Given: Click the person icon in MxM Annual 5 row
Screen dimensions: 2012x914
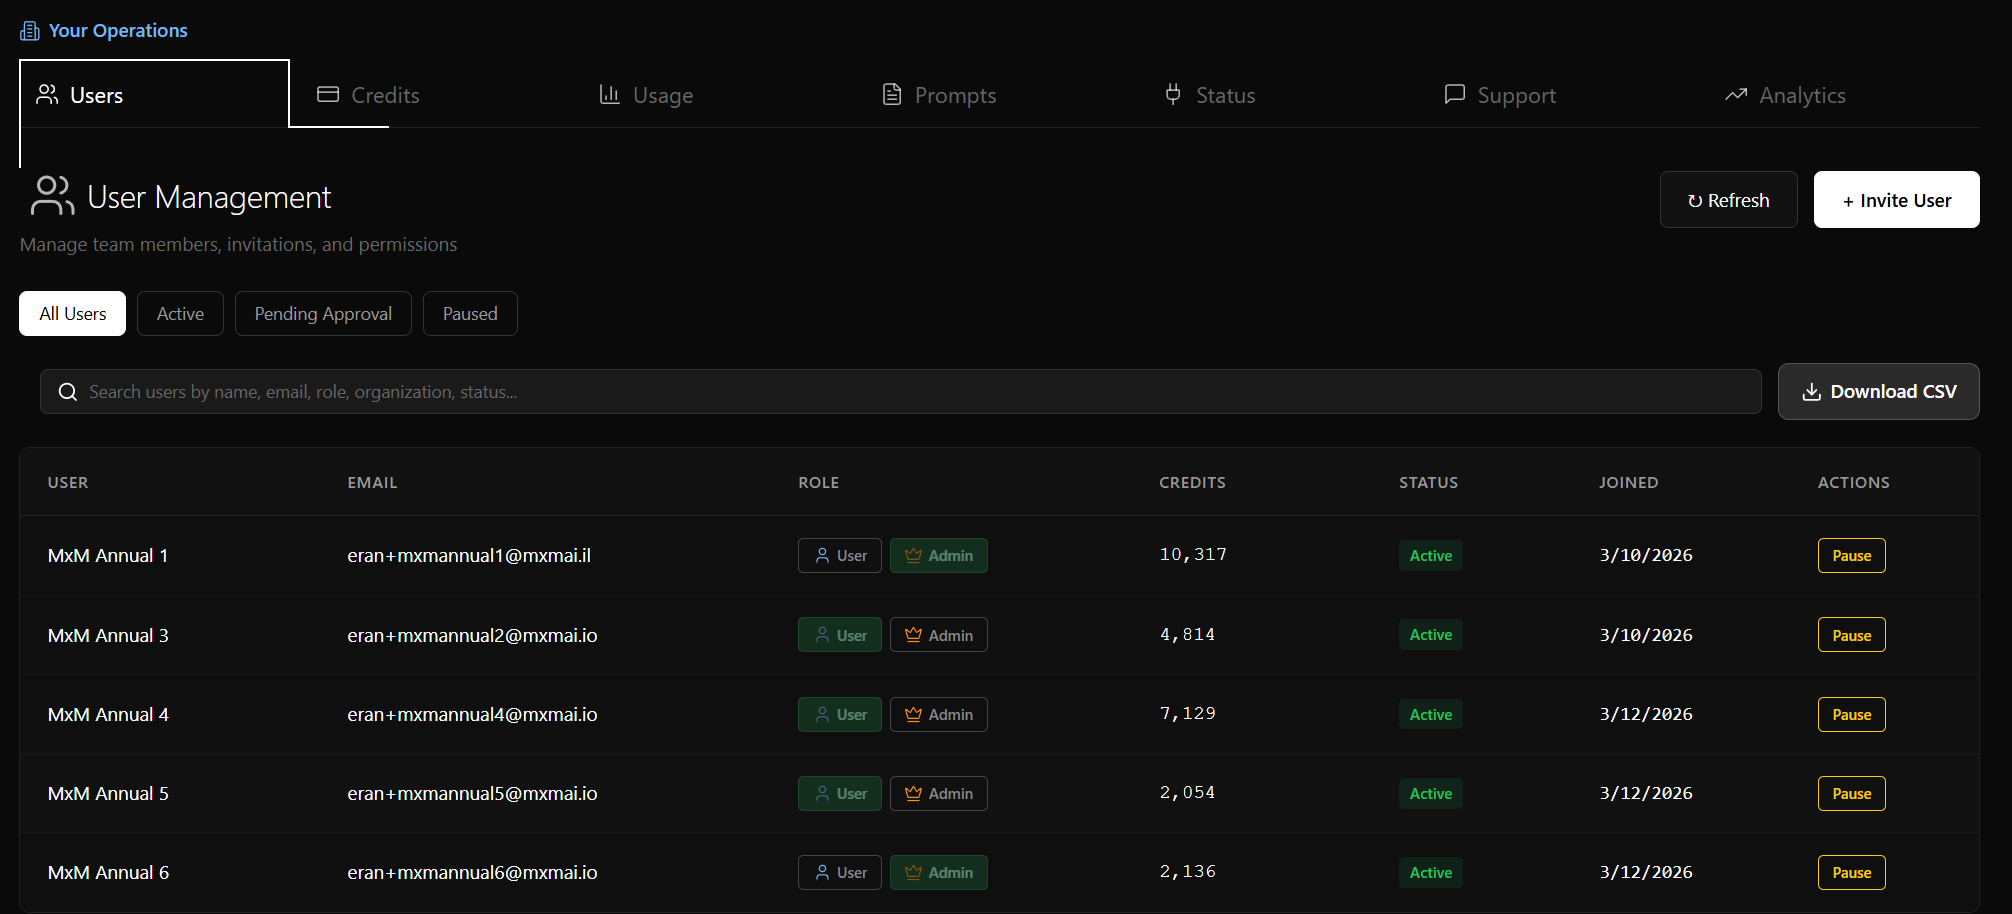Looking at the screenshot, I should coord(822,793).
